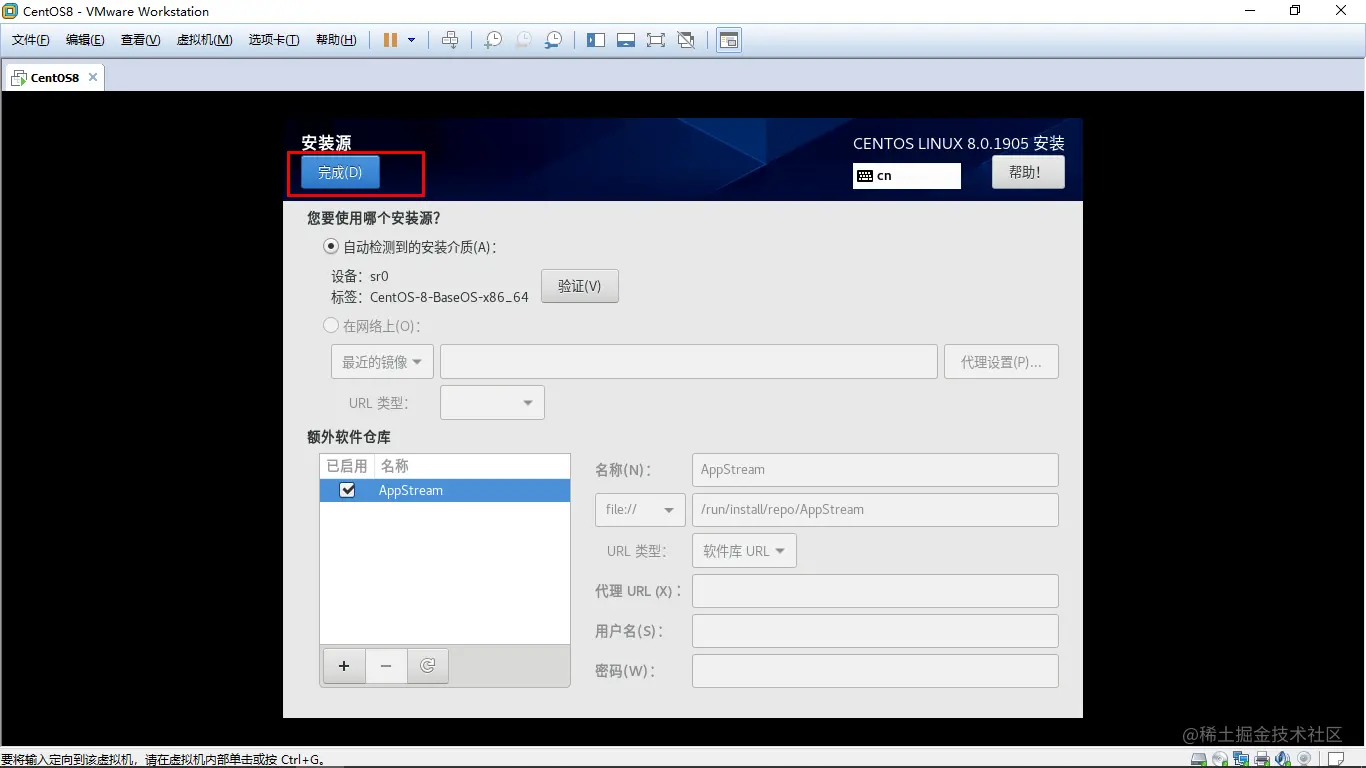Refresh the repository list with circular arrow

pyautogui.click(x=428, y=666)
